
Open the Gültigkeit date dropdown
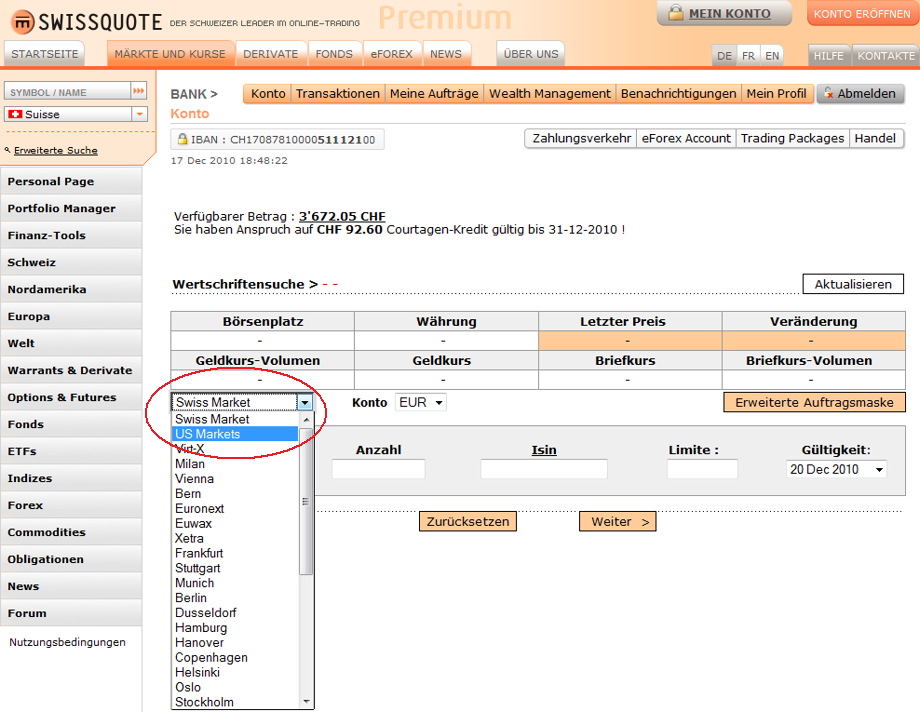[x=836, y=470]
